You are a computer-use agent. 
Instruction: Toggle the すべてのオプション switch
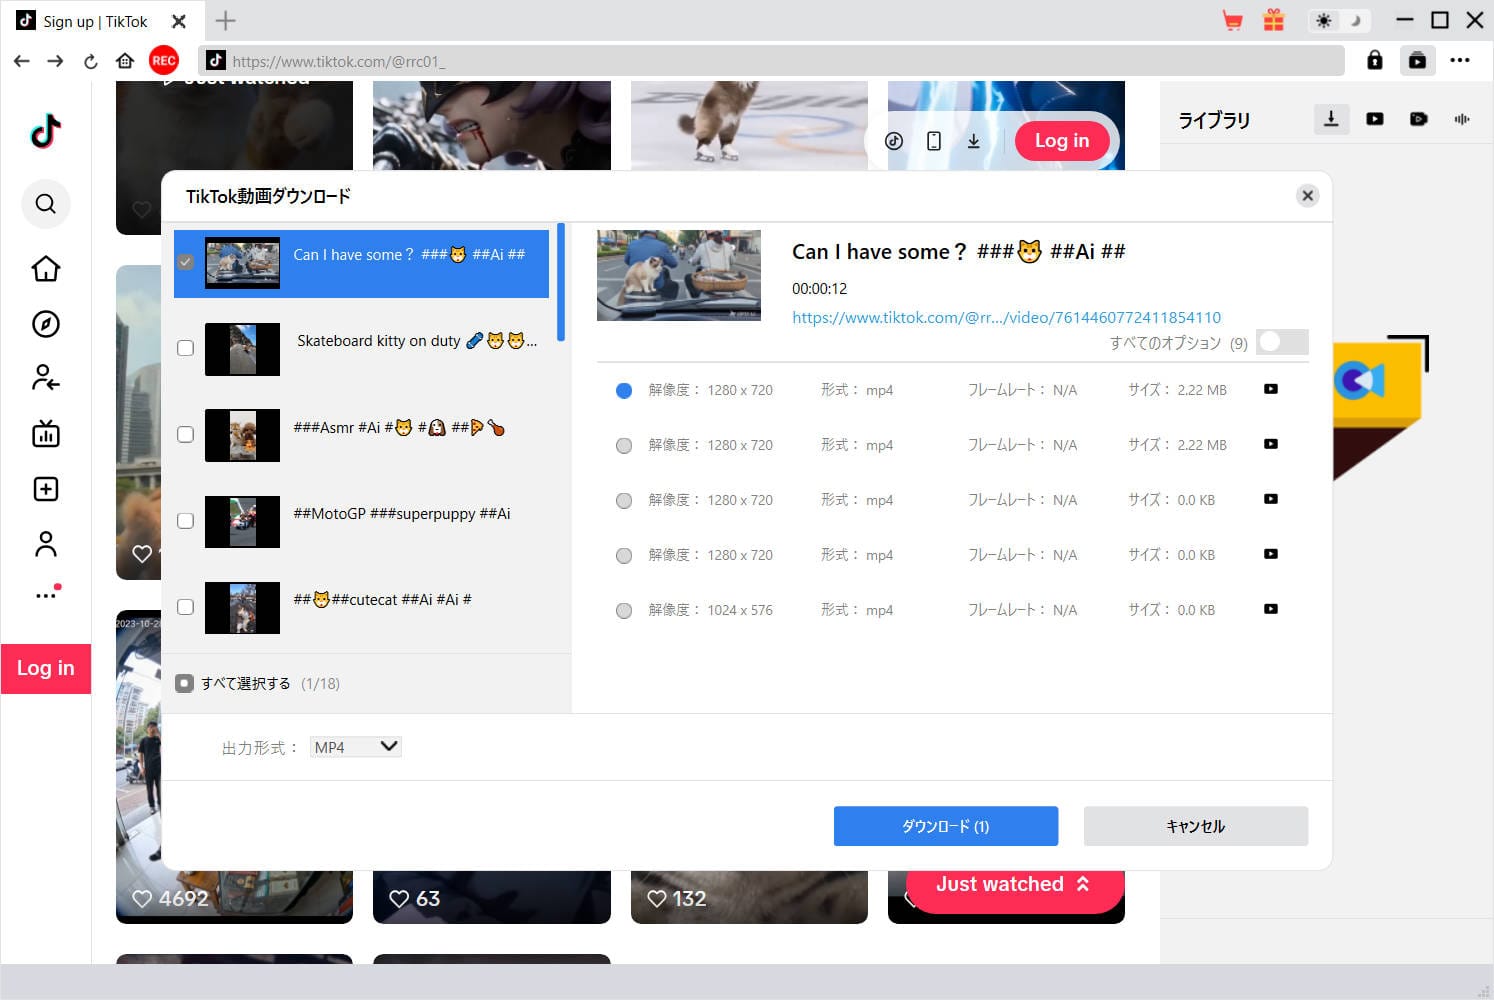1282,342
